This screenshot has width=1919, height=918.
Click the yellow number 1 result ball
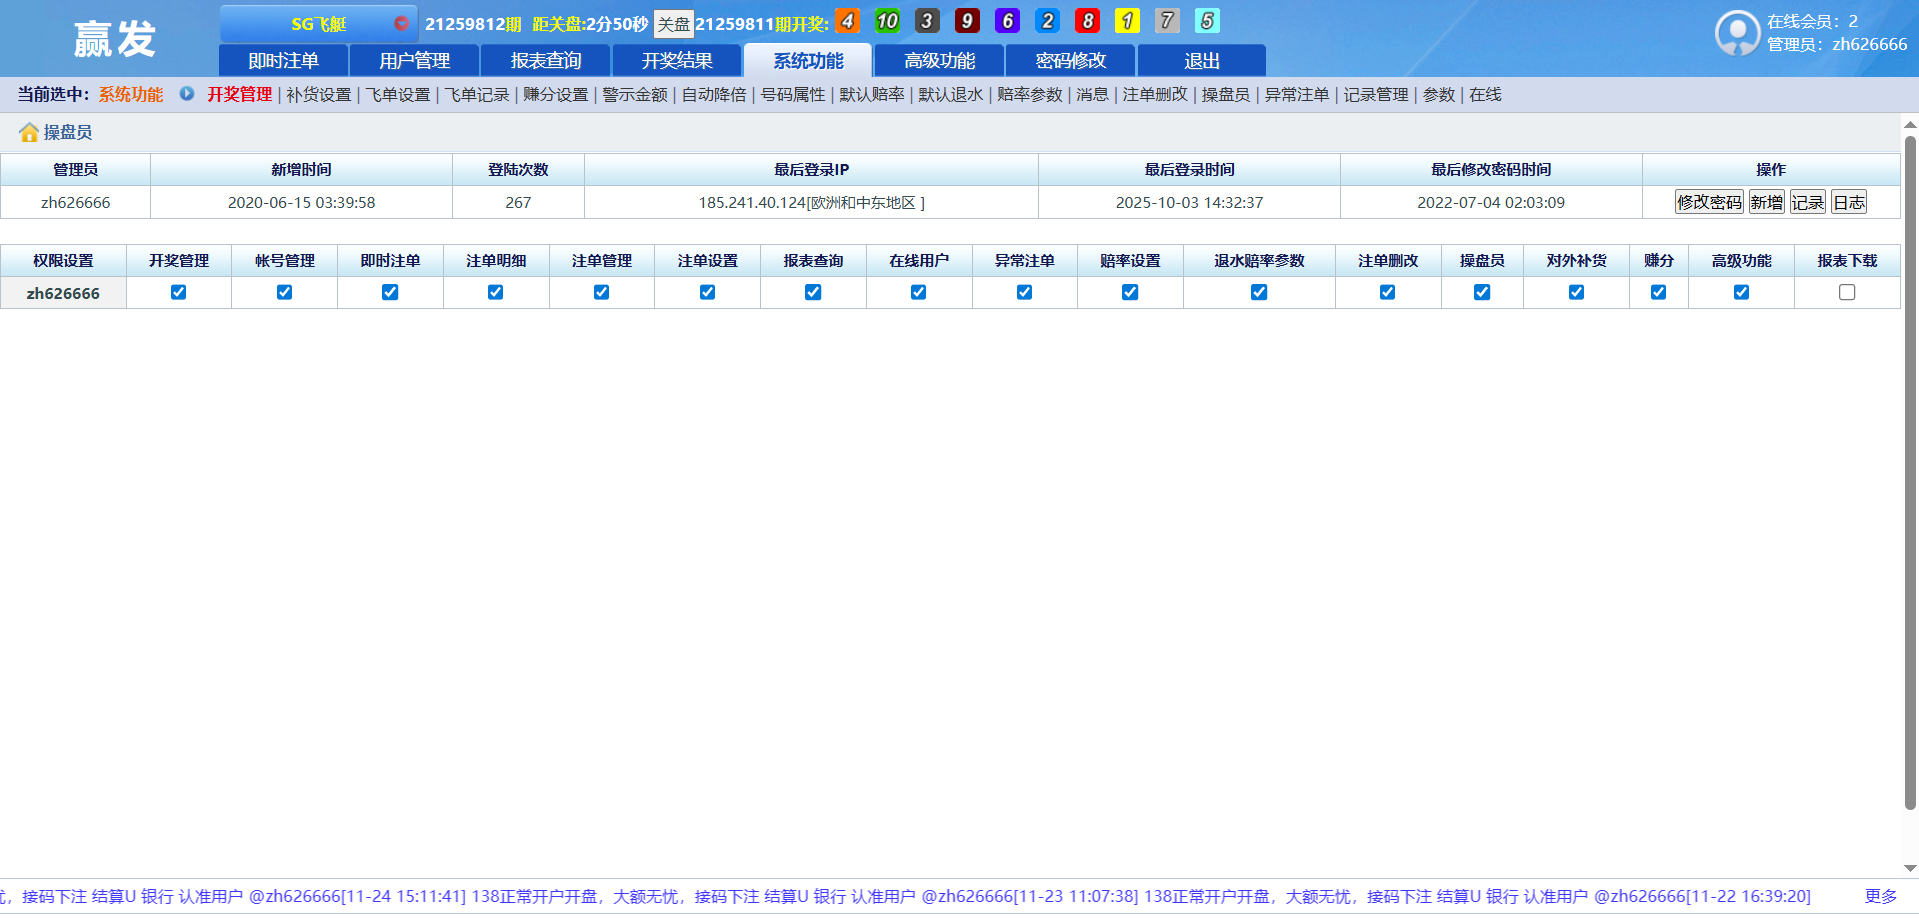click(x=1127, y=21)
